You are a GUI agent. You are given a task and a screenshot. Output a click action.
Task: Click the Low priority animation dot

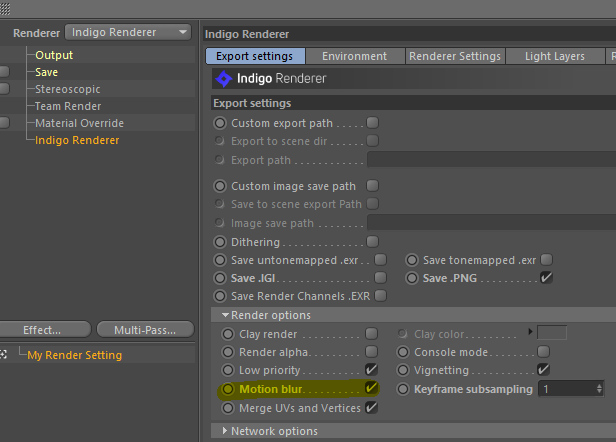point(228,370)
